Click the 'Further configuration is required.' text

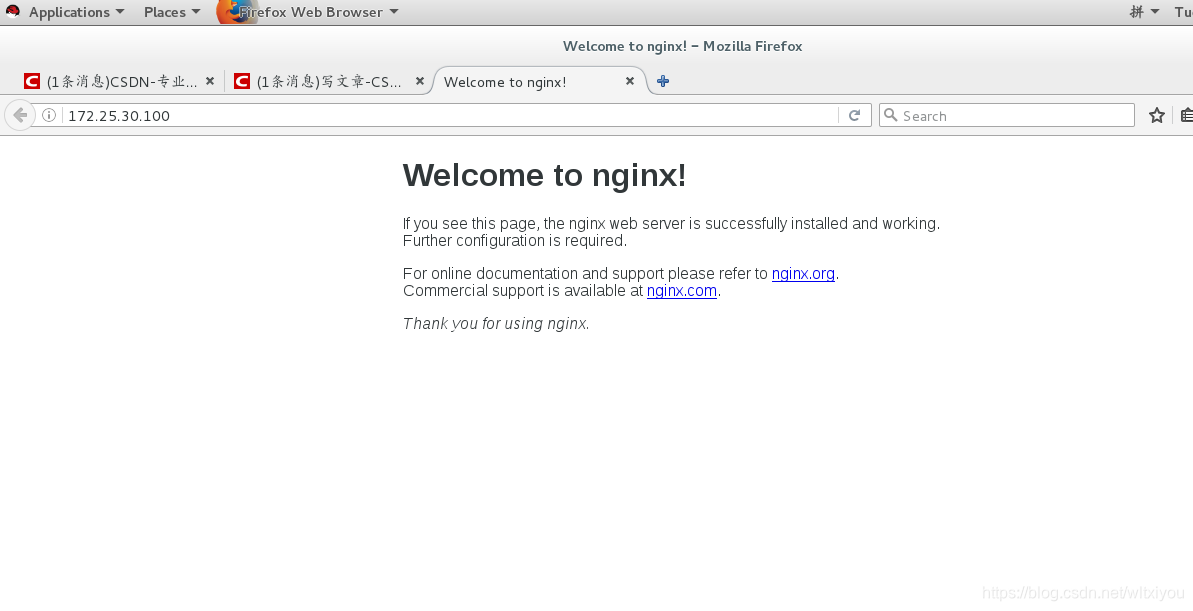coord(515,240)
